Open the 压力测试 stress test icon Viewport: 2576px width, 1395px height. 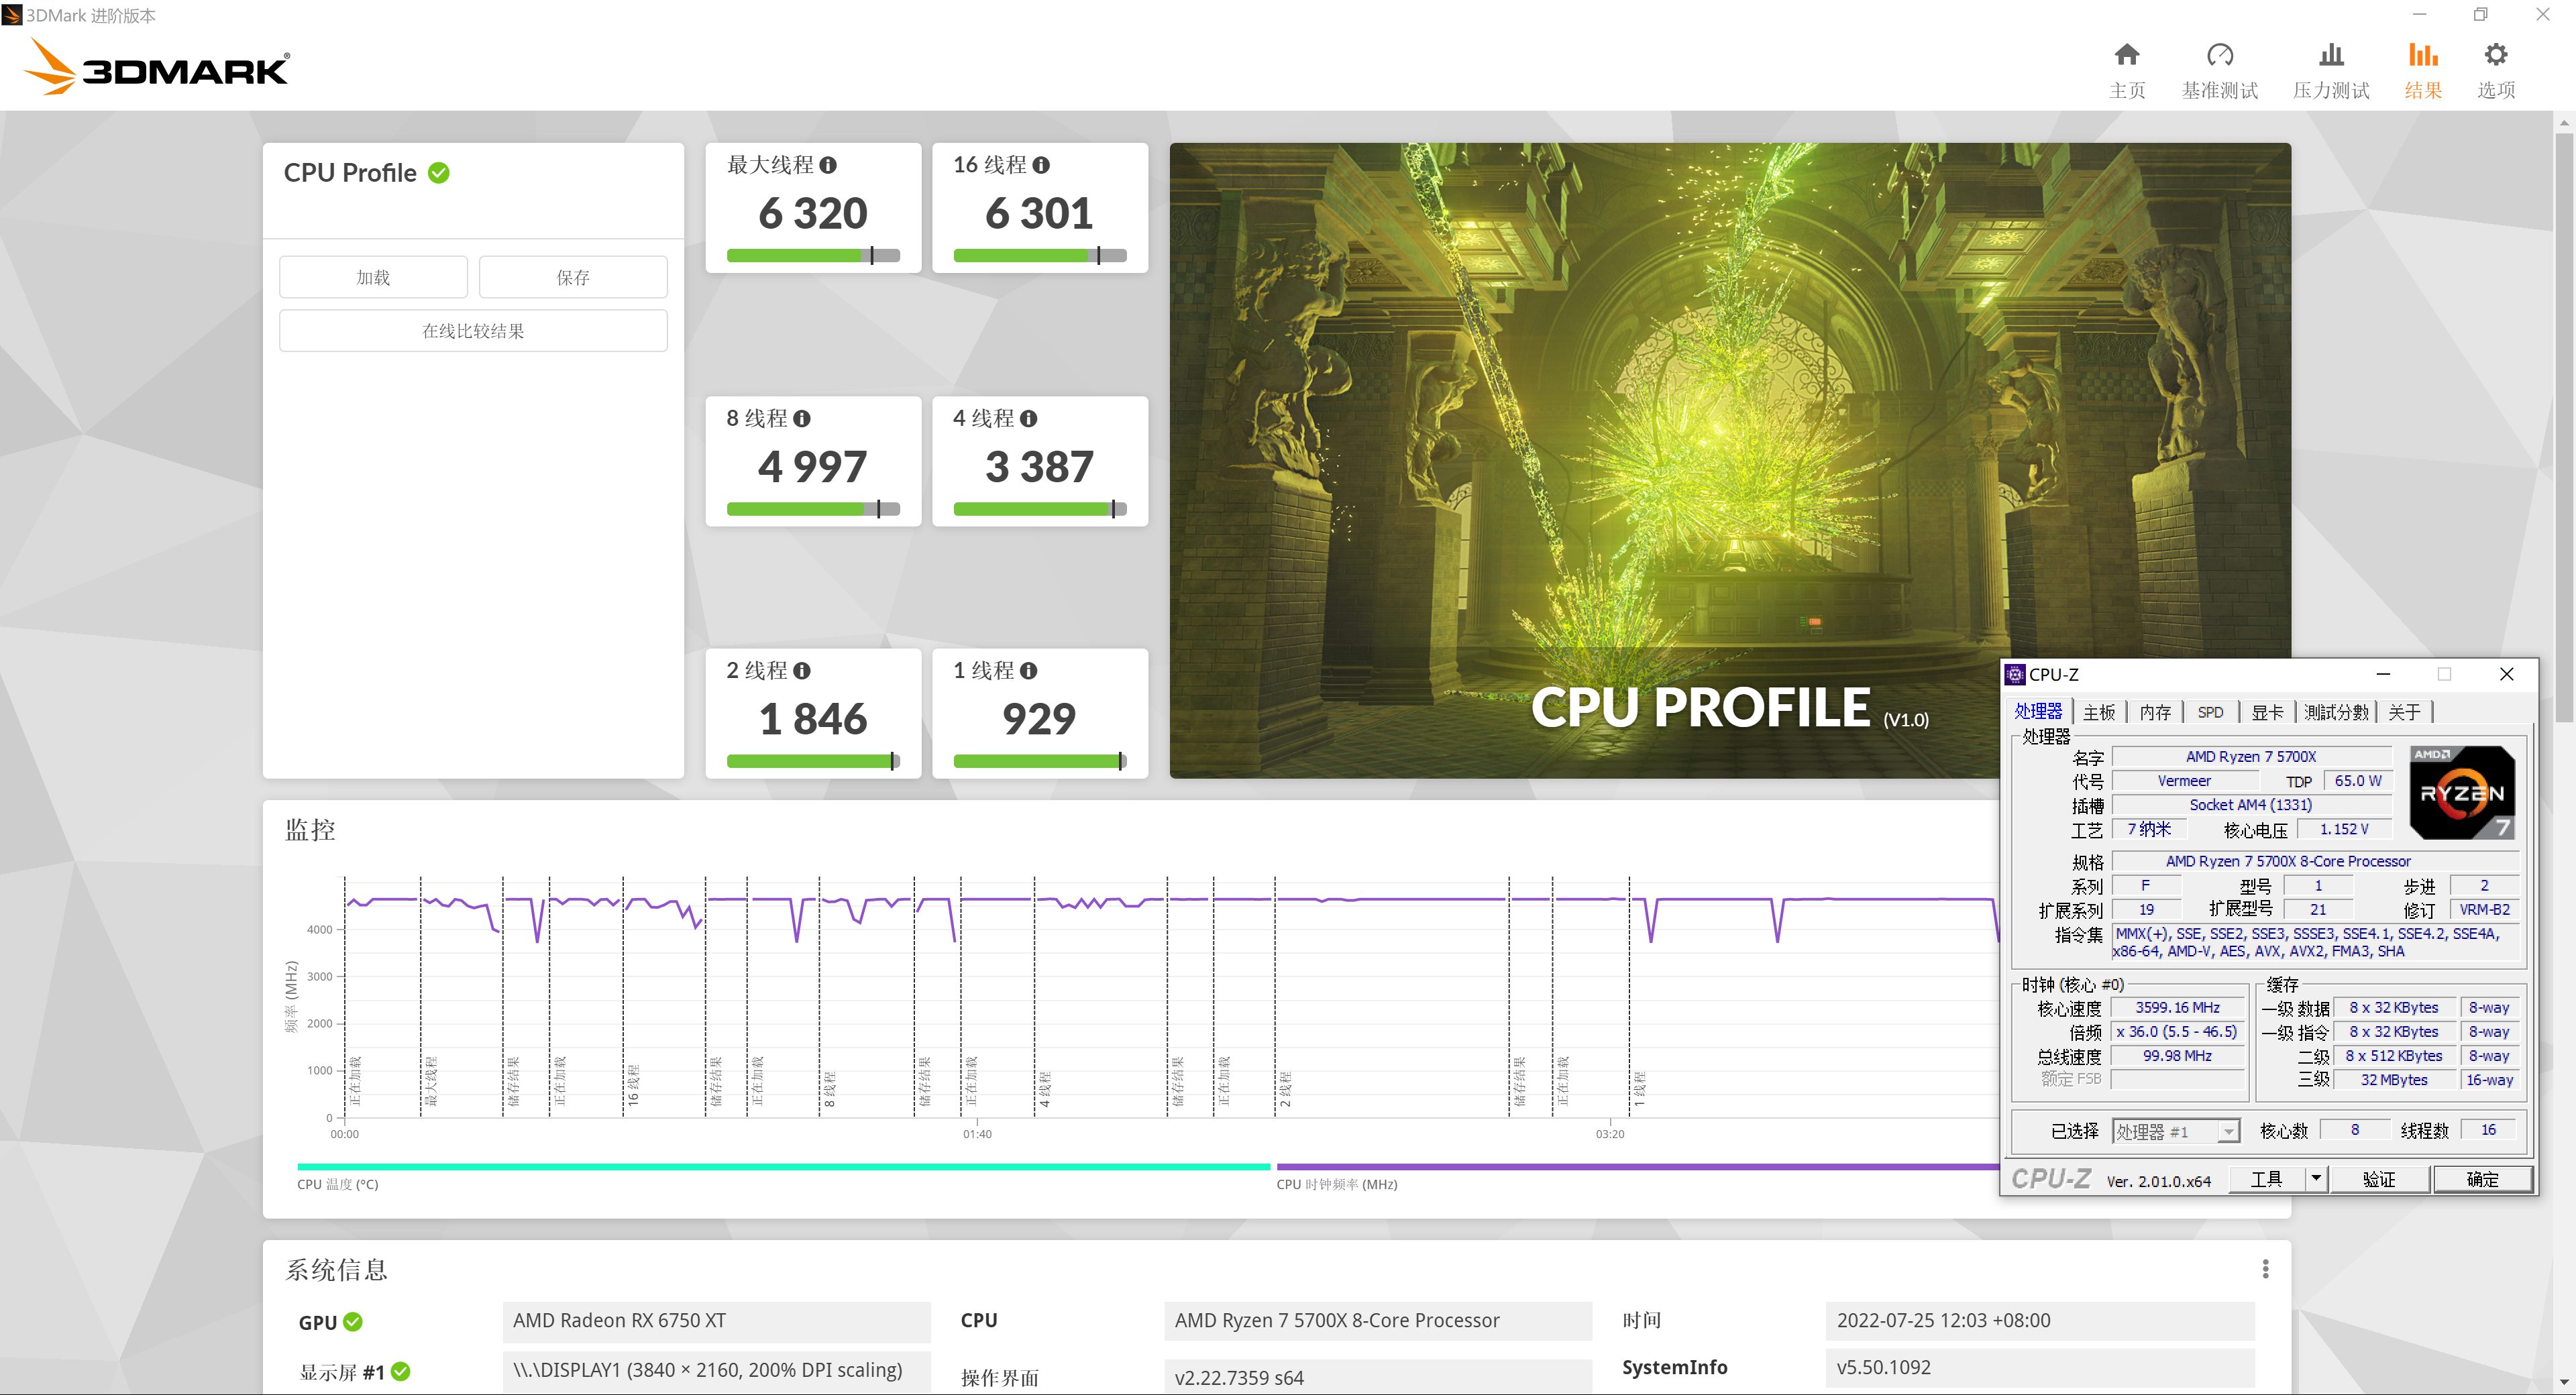[x=2331, y=55]
